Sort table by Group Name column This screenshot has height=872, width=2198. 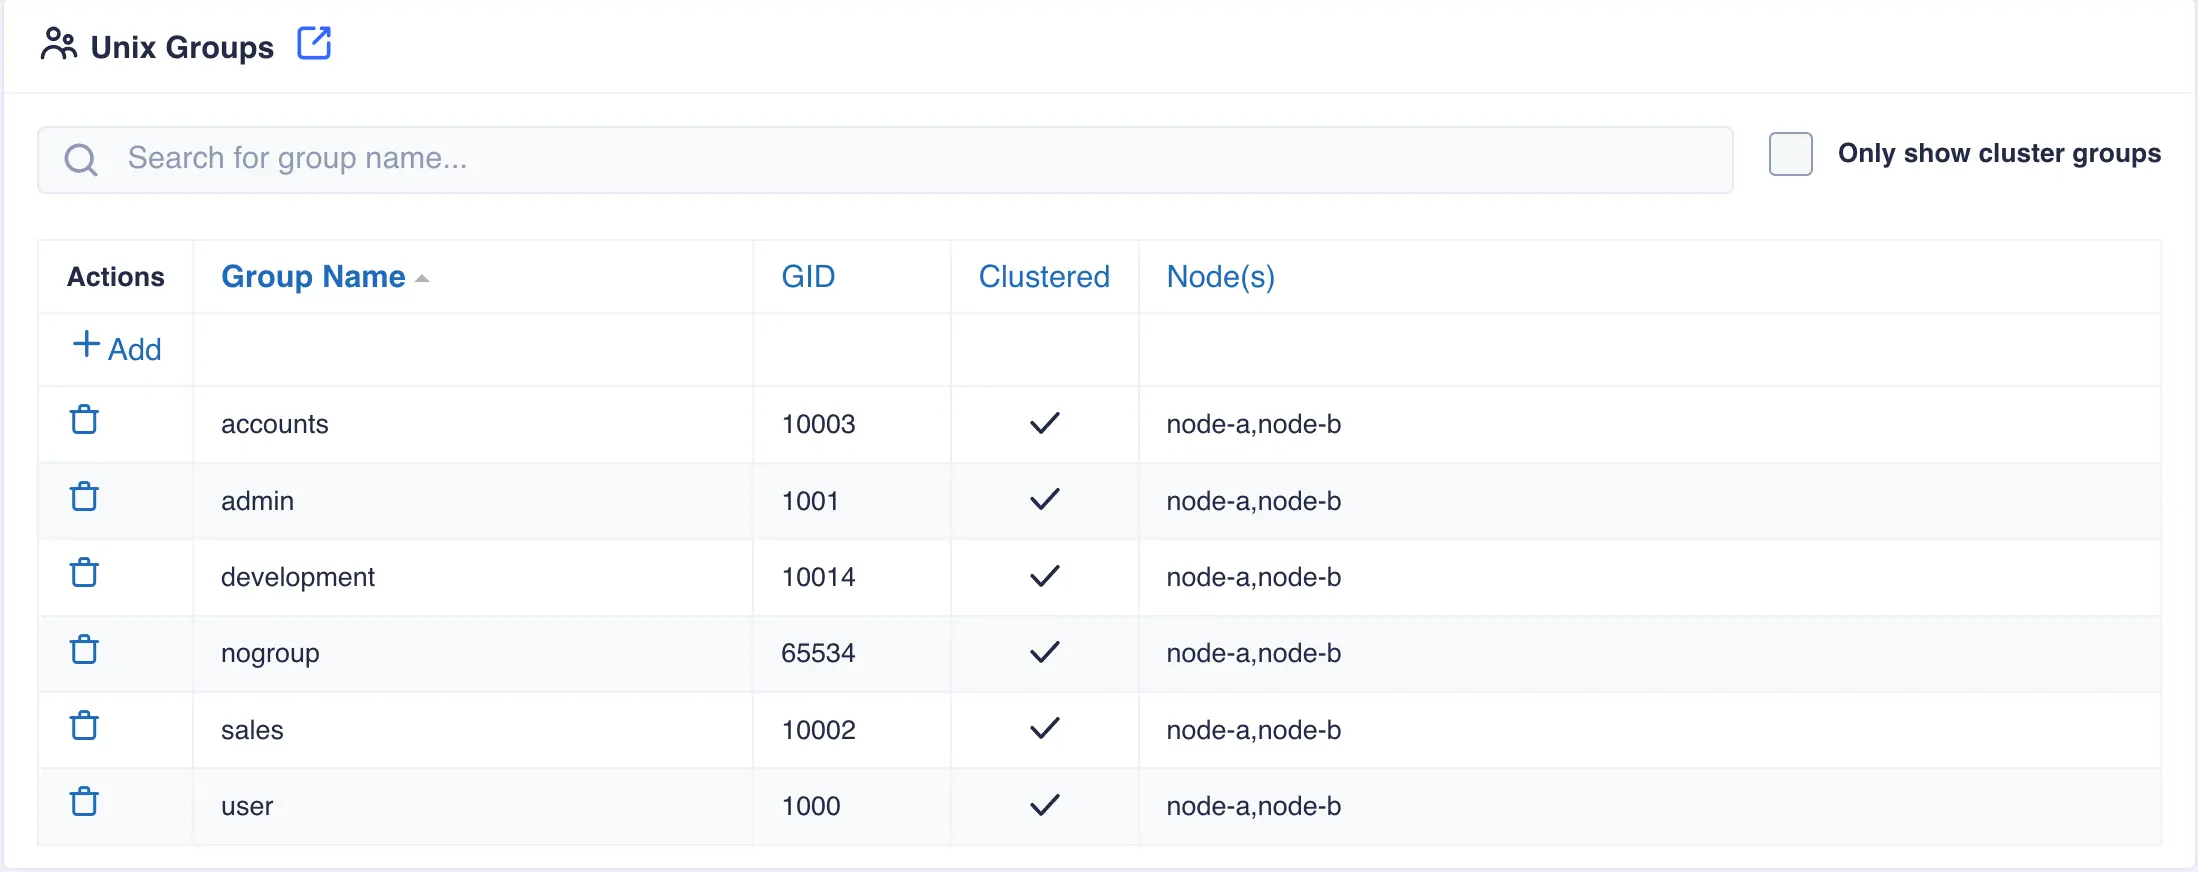point(313,277)
